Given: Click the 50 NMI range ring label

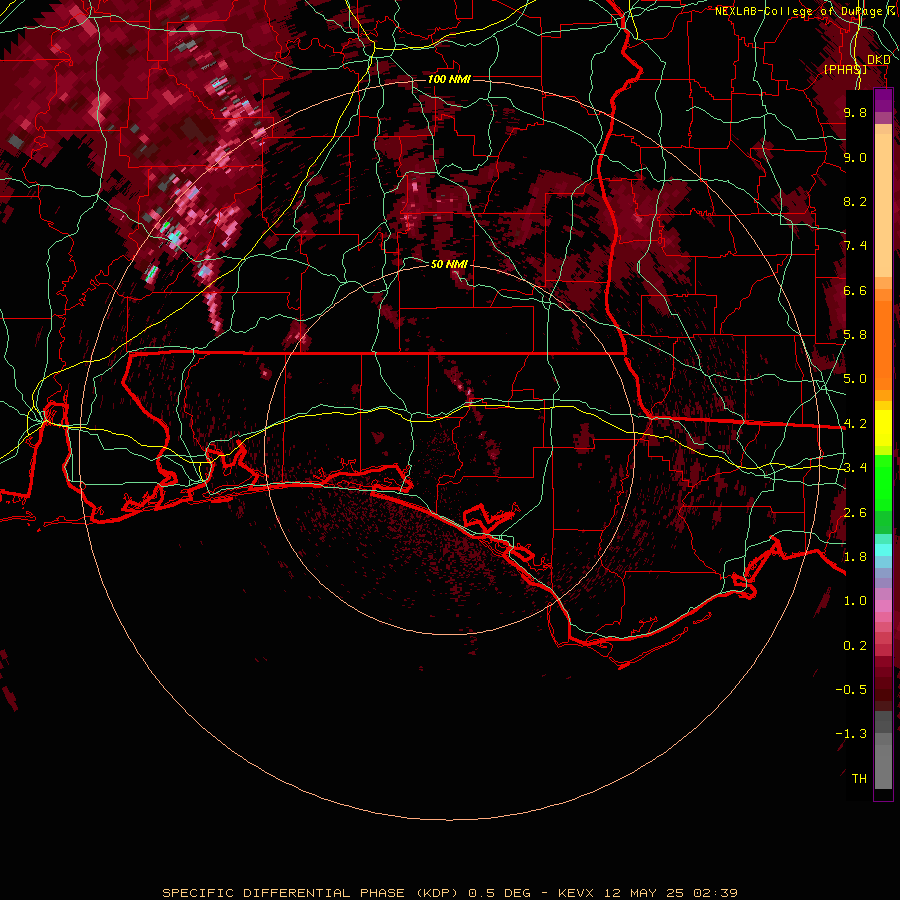Looking at the screenshot, I should [449, 264].
